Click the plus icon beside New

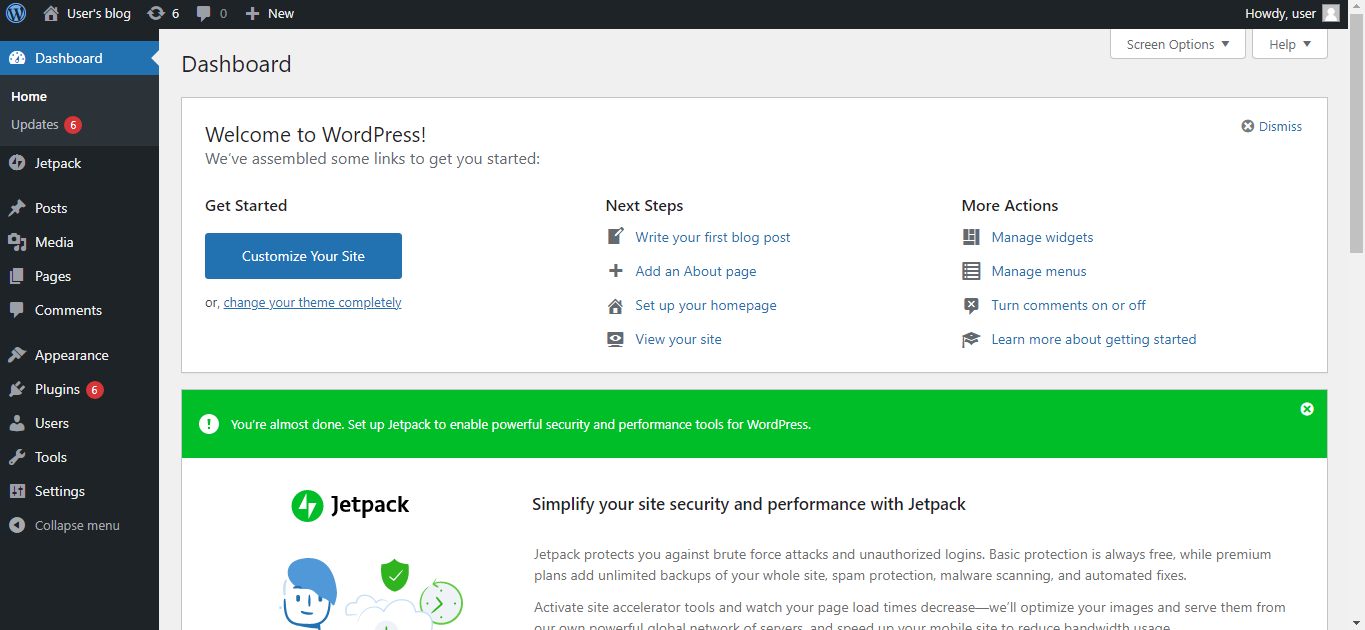pos(252,14)
